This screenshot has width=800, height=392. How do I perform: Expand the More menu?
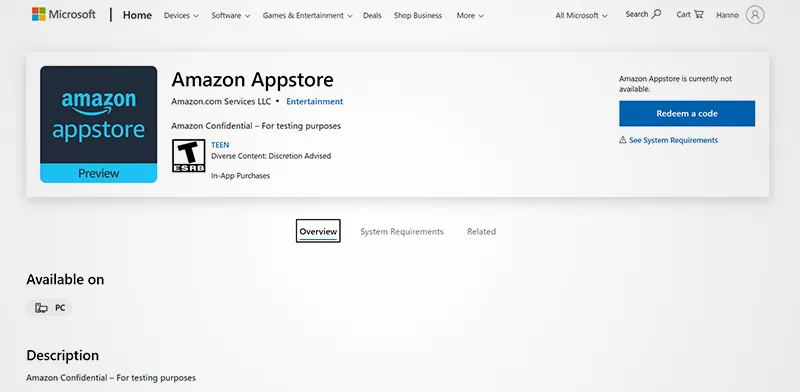pos(470,15)
